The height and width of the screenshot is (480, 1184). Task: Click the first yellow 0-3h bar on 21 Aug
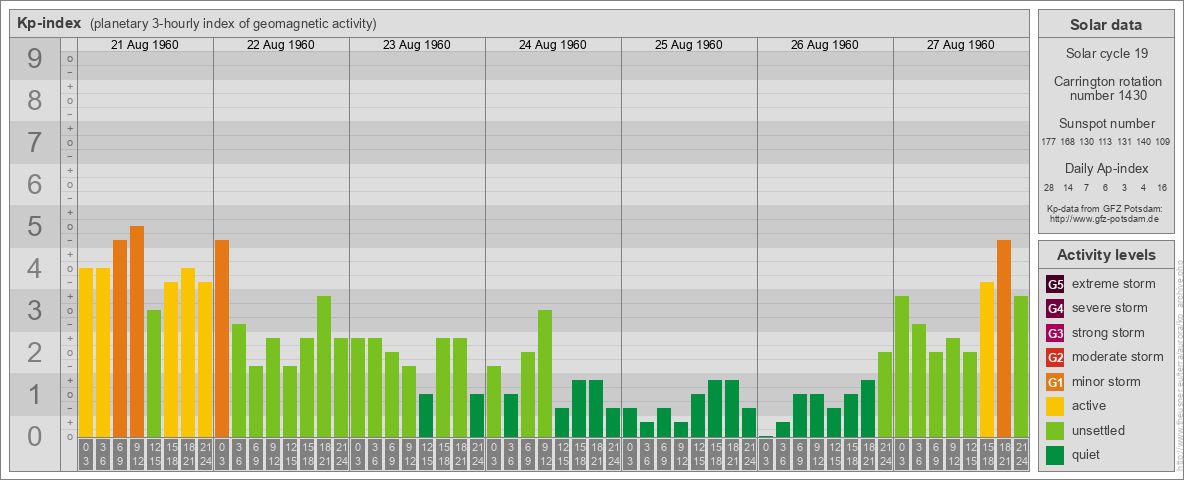86,352
